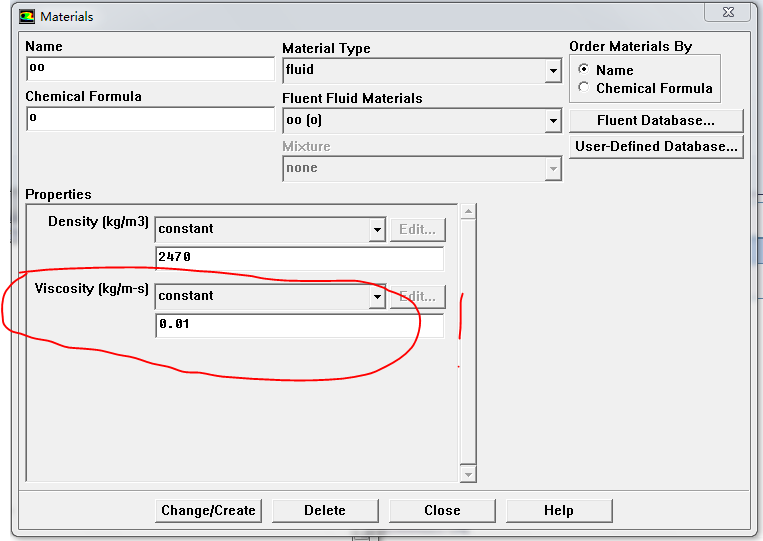Viewport: 763px width, 541px height.
Task: Click the Delete button
Action: 324,510
